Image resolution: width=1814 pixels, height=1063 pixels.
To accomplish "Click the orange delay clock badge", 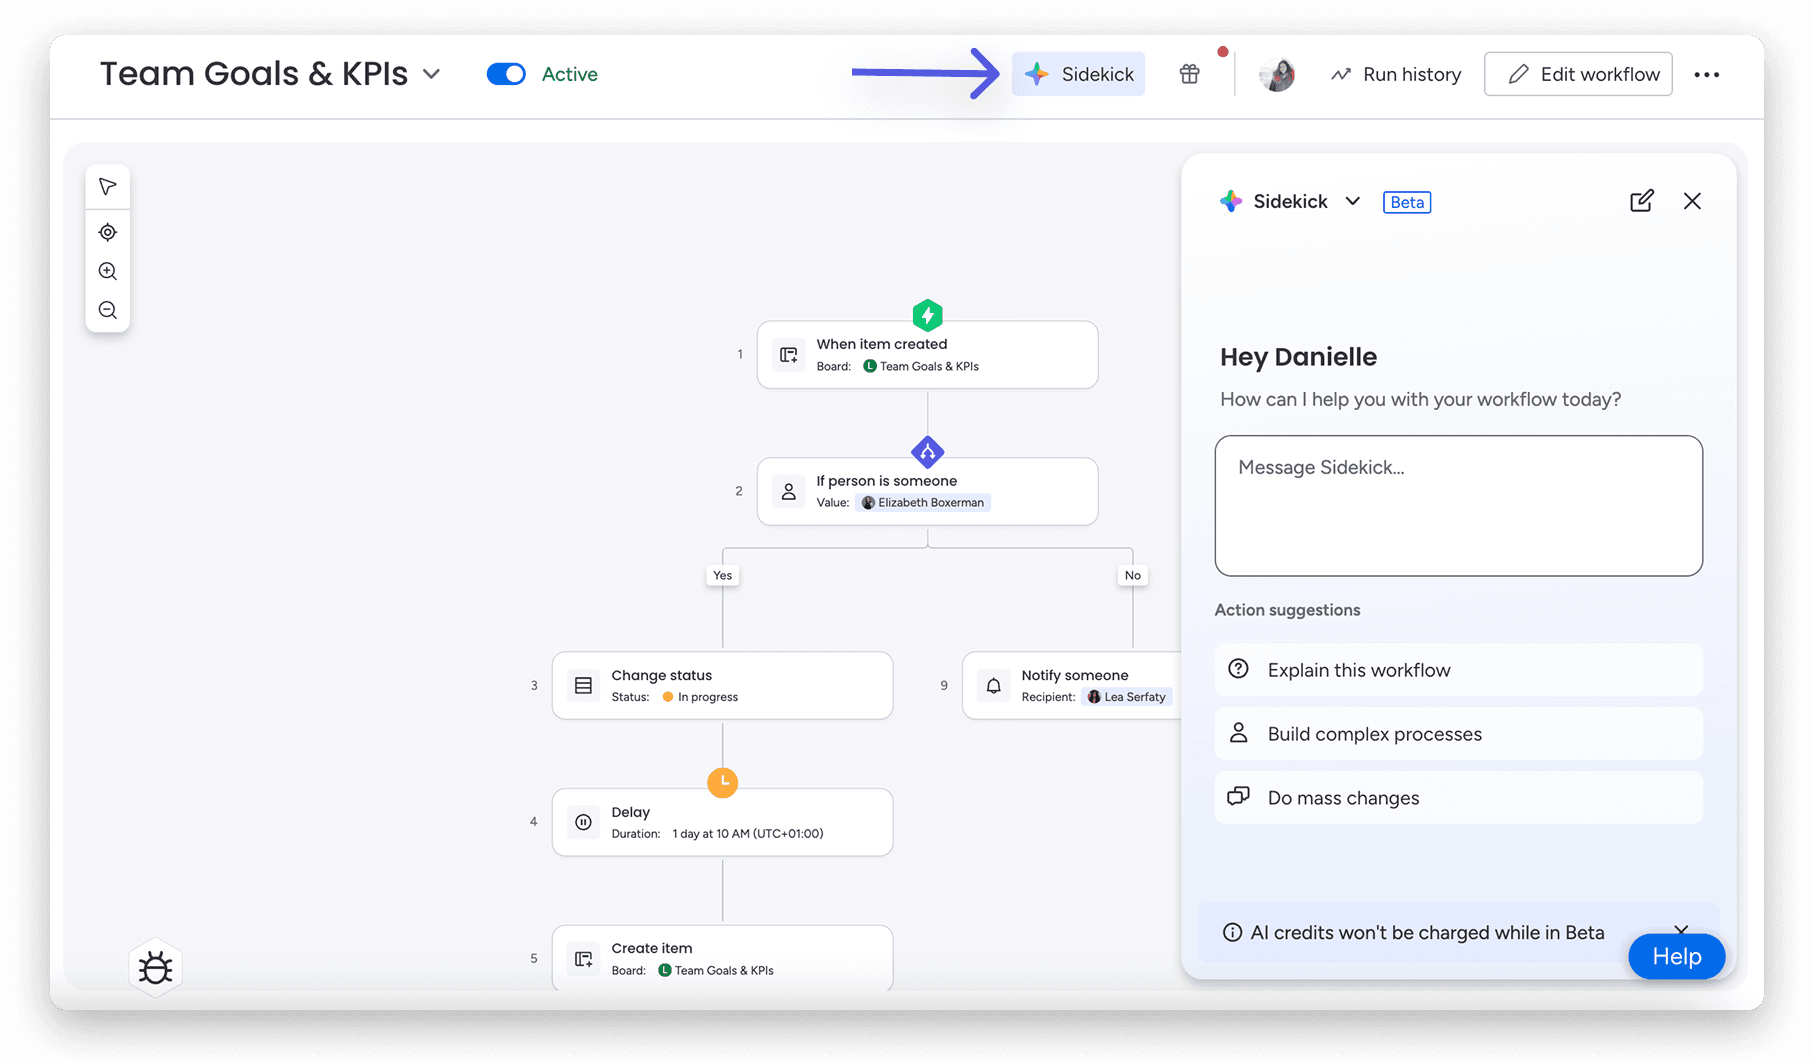I will click(x=722, y=782).
